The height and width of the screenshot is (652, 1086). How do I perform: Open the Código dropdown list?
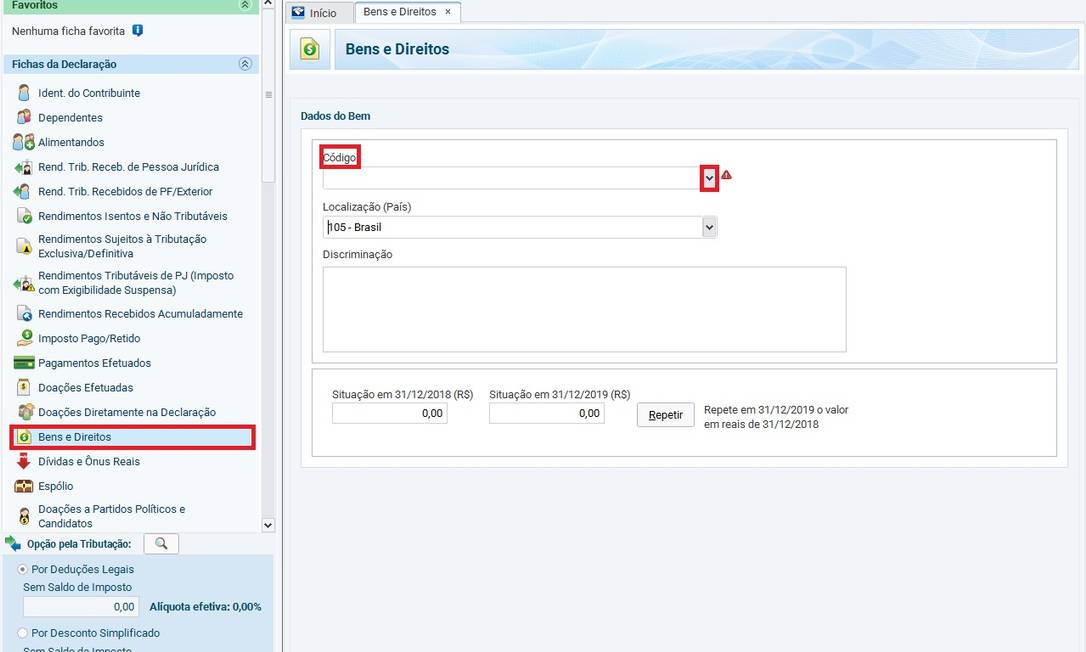point(709,178)
